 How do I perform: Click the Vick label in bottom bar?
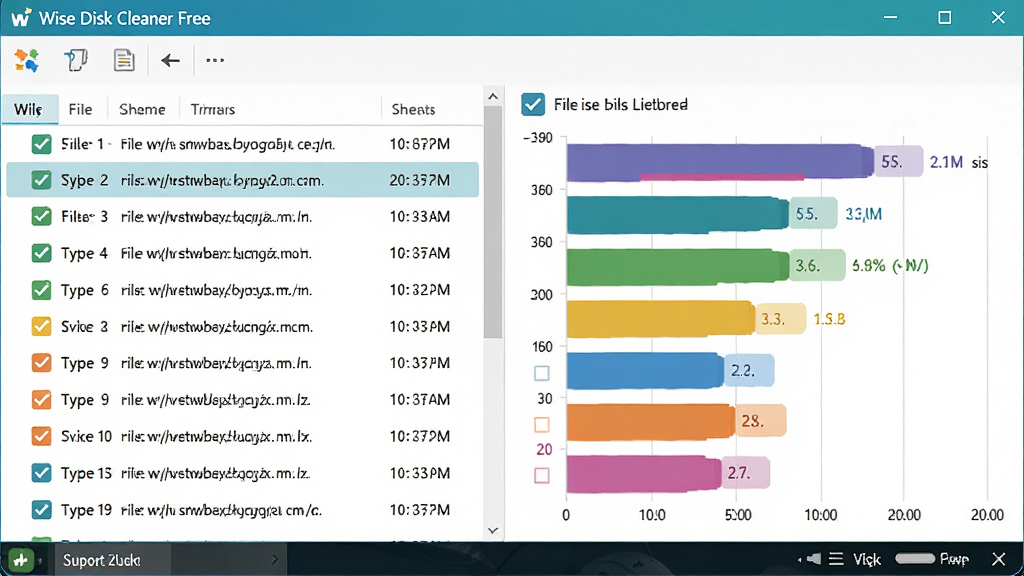(867, 559)
